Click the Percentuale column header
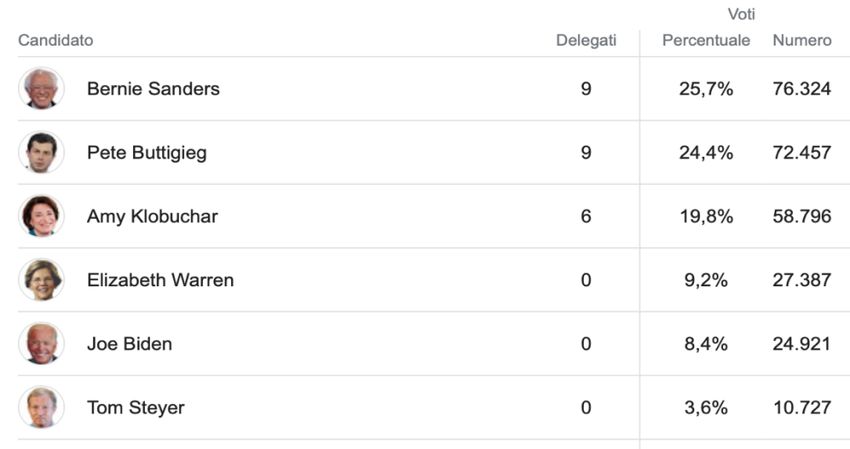Image resolution: width=850 pixels, height=449 pixels. [706, 41]
